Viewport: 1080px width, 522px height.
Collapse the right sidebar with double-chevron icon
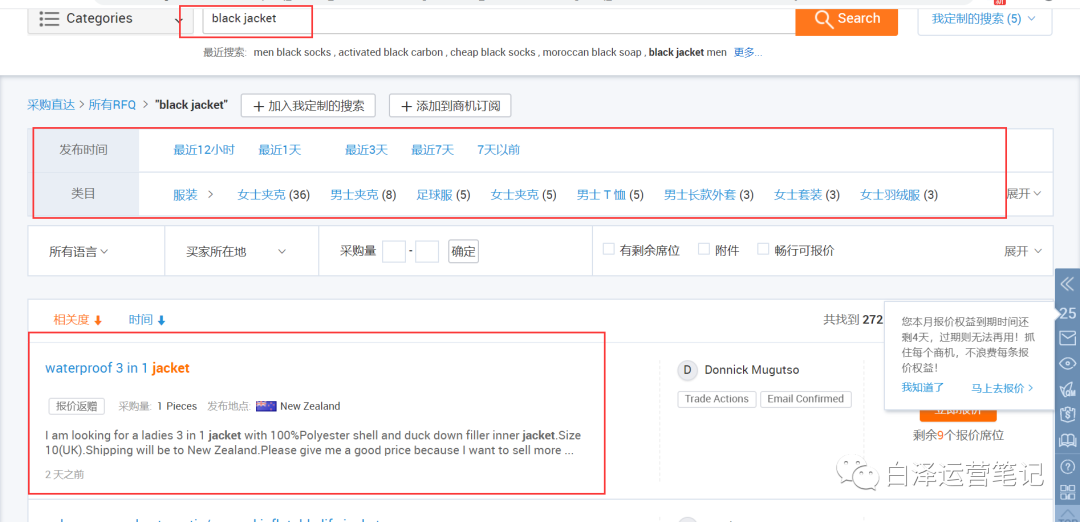[1068, 284]
